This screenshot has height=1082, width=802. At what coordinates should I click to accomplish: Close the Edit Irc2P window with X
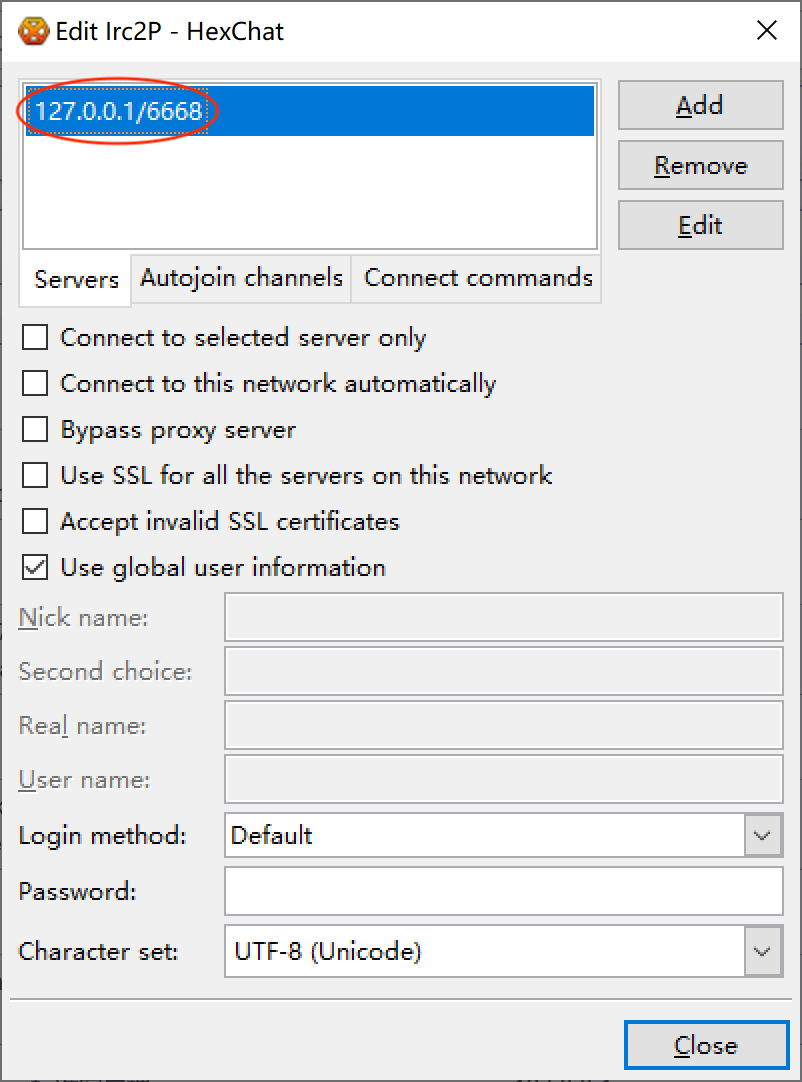click(767, 31)
